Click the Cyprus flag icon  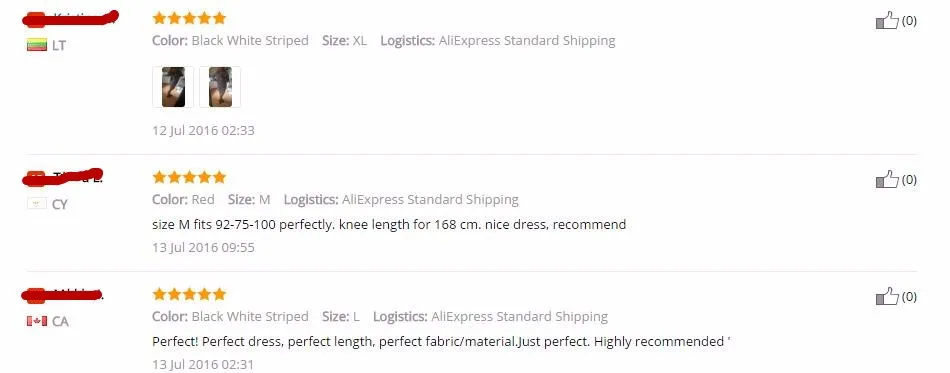point(37,204)
